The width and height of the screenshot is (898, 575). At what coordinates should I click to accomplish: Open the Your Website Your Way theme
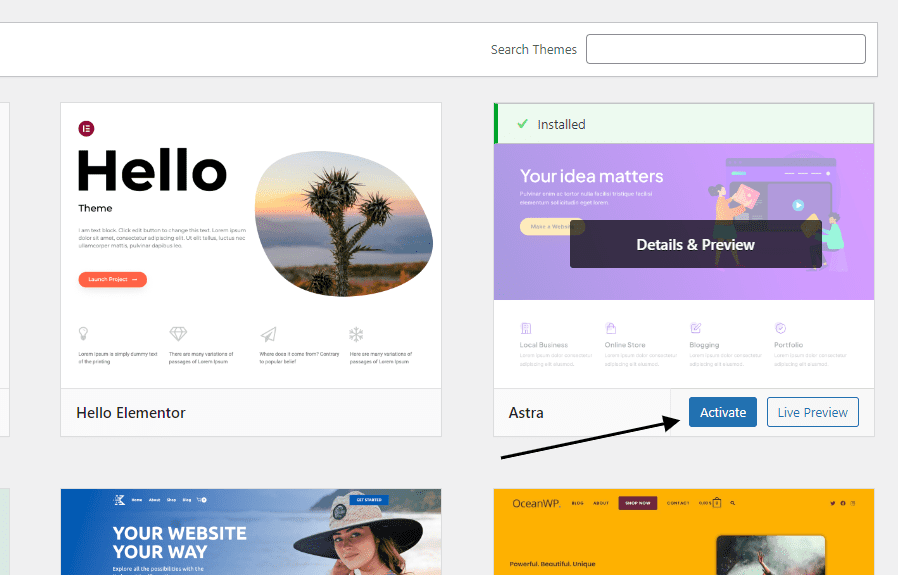click(251, 532)
